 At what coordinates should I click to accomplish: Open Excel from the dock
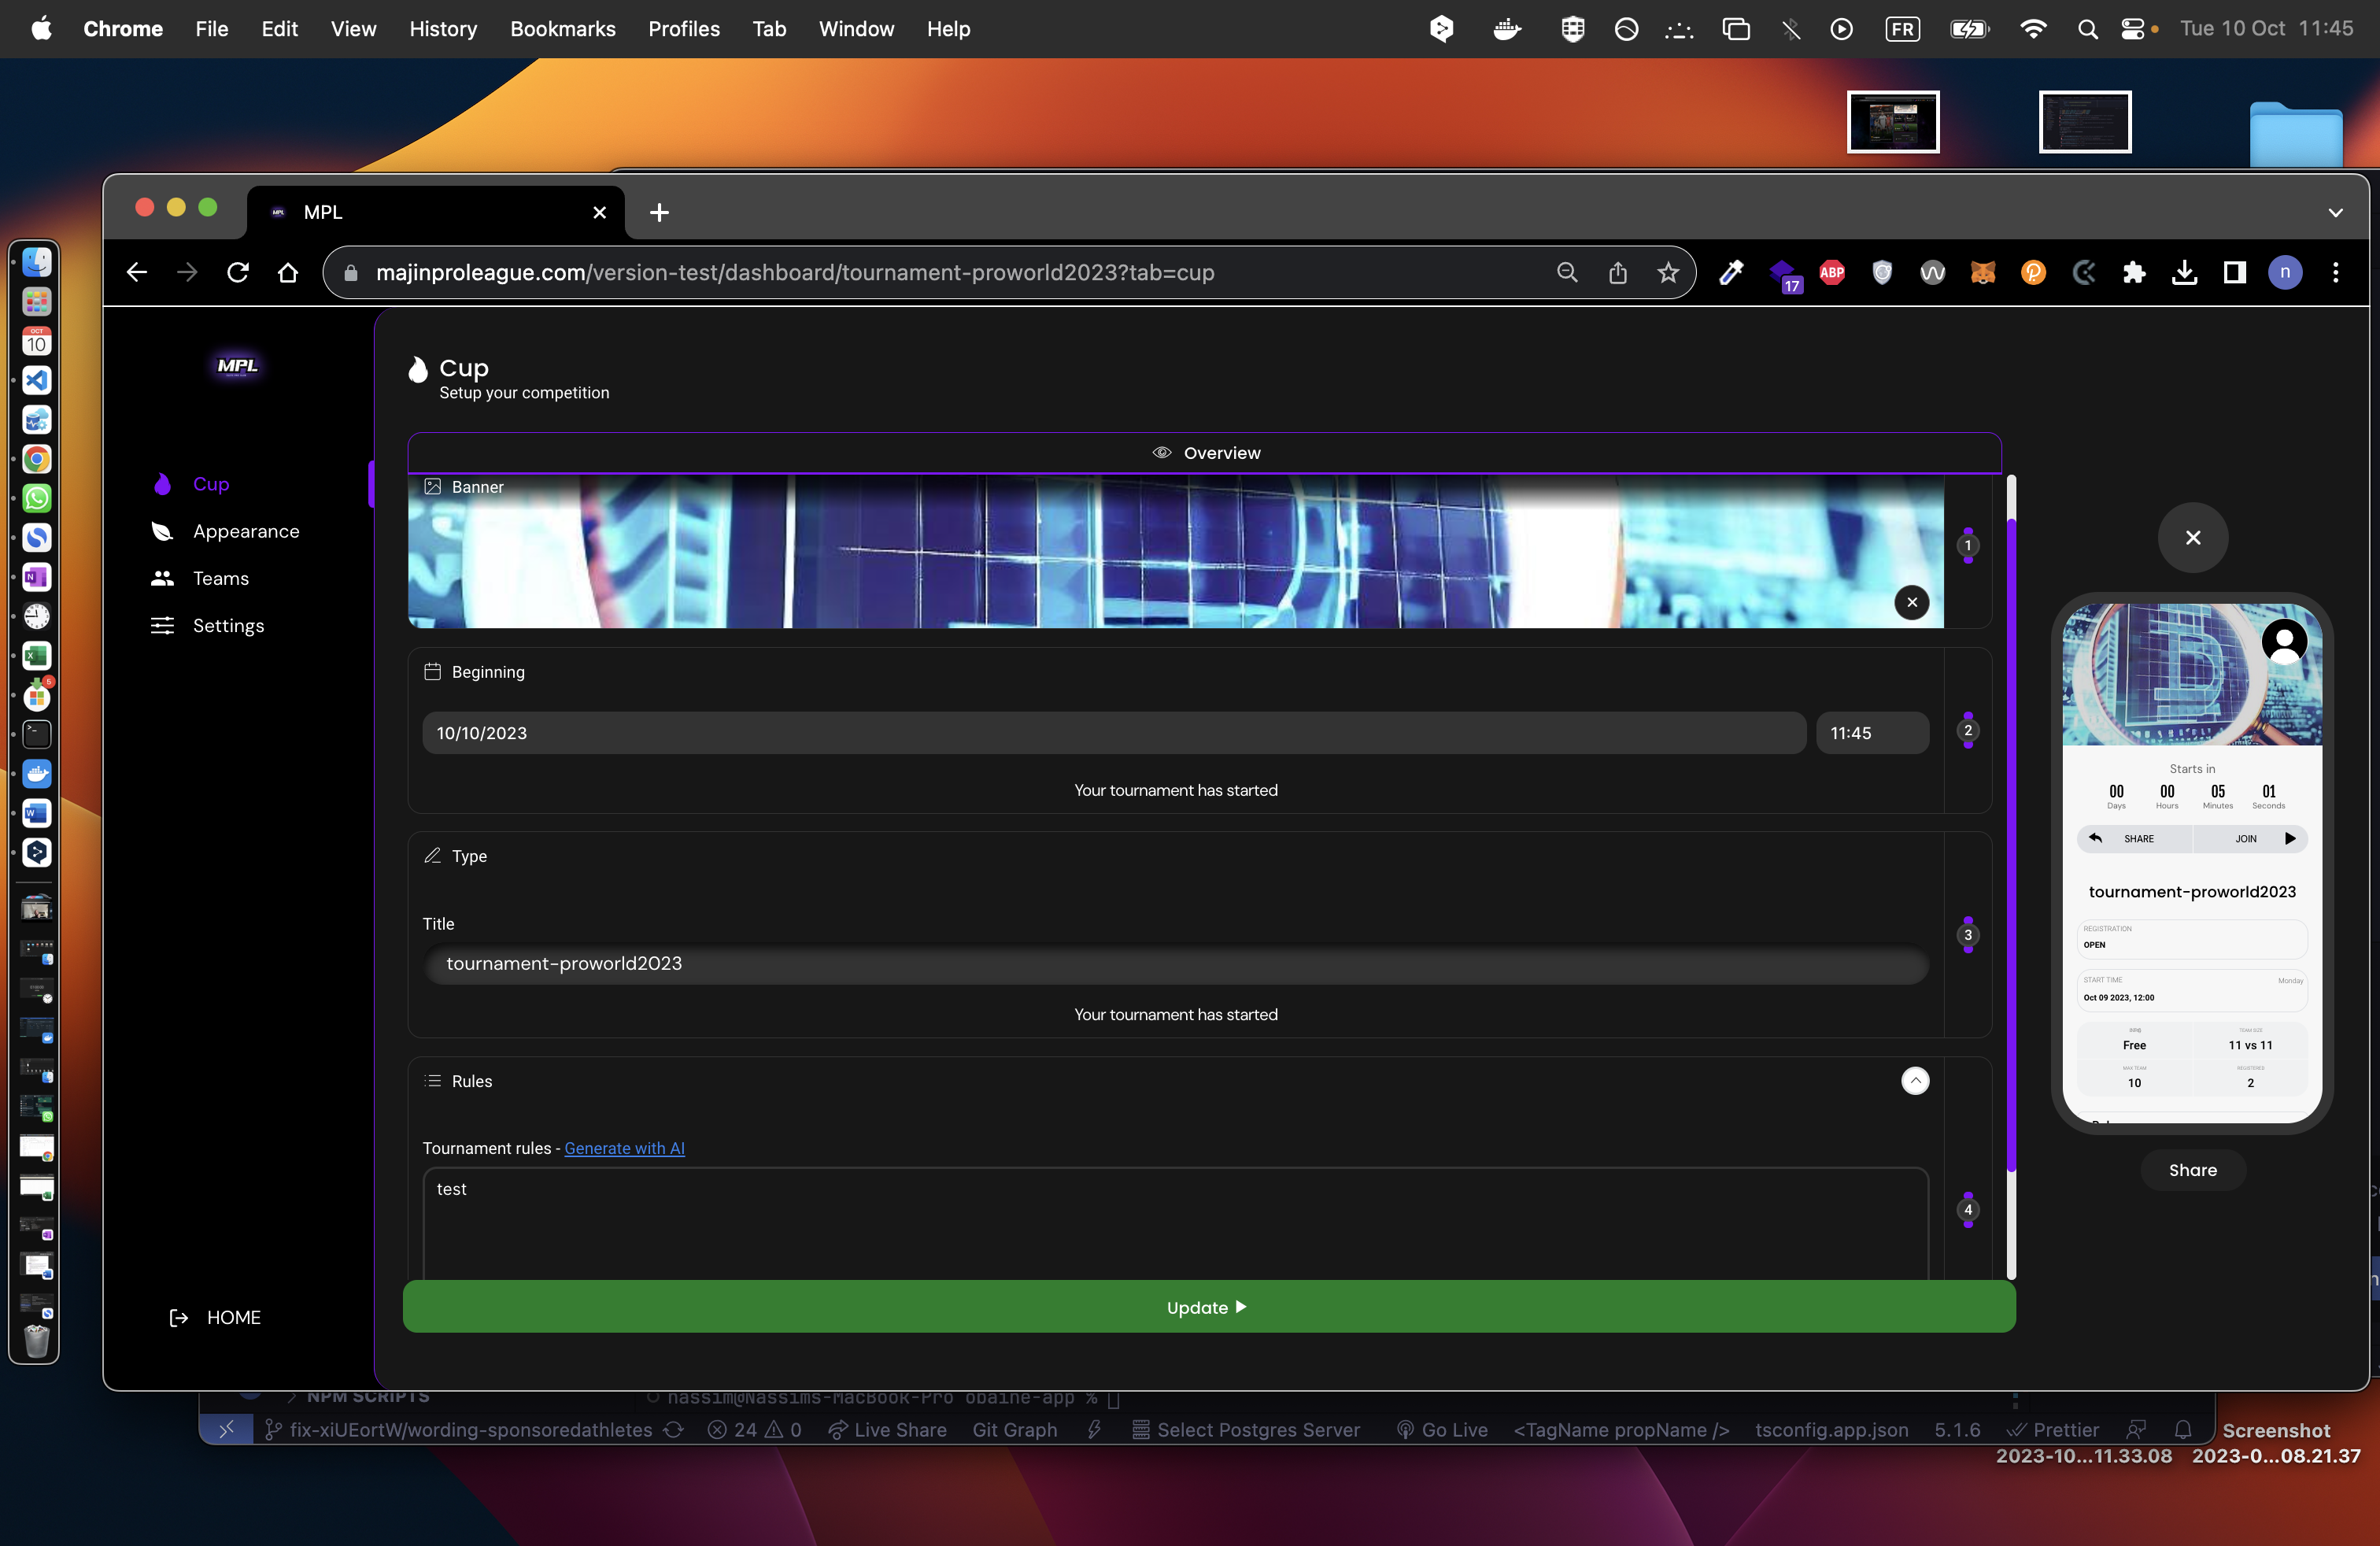coord(37,656)
